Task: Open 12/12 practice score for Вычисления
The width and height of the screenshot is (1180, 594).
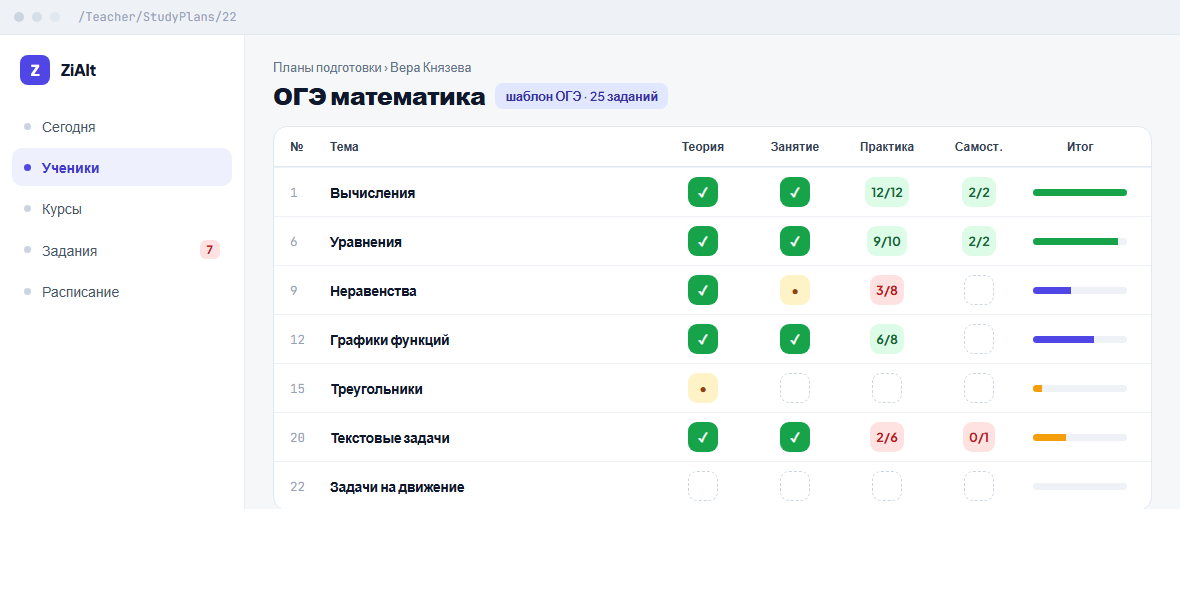Action: [x=887, y=192]
